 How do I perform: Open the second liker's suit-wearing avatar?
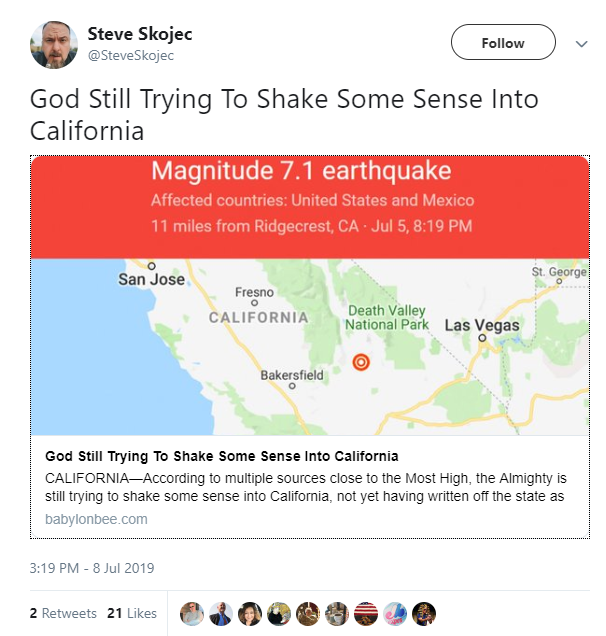(221, 613)
